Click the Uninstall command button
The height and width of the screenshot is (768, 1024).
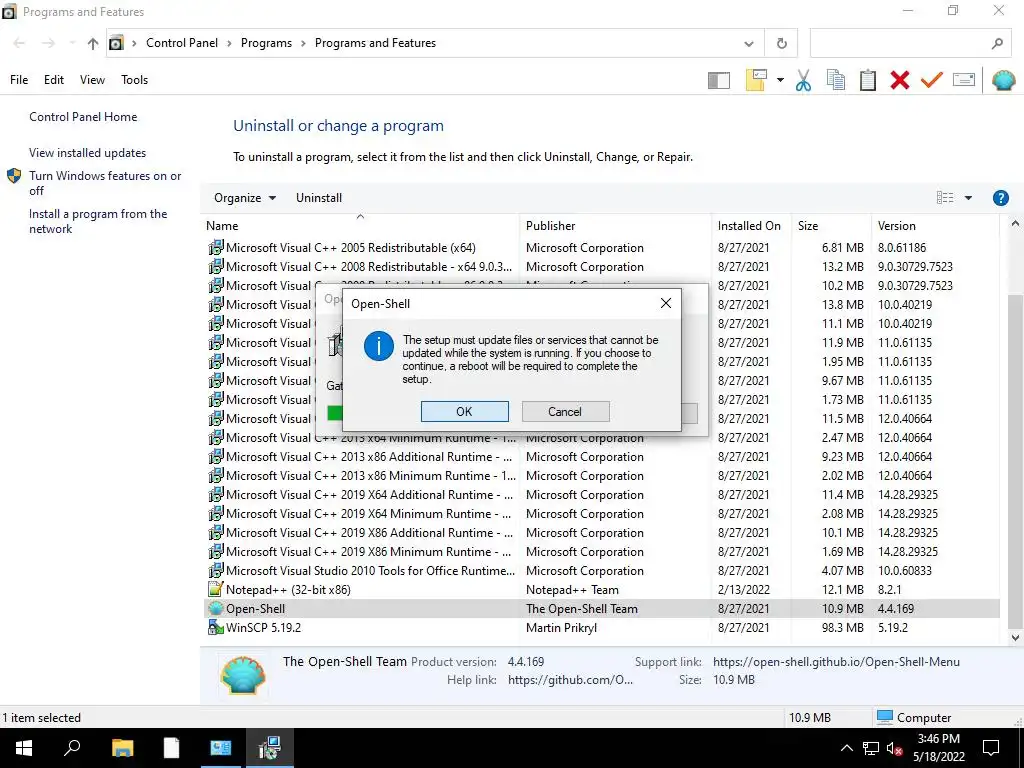click(319, 198)
